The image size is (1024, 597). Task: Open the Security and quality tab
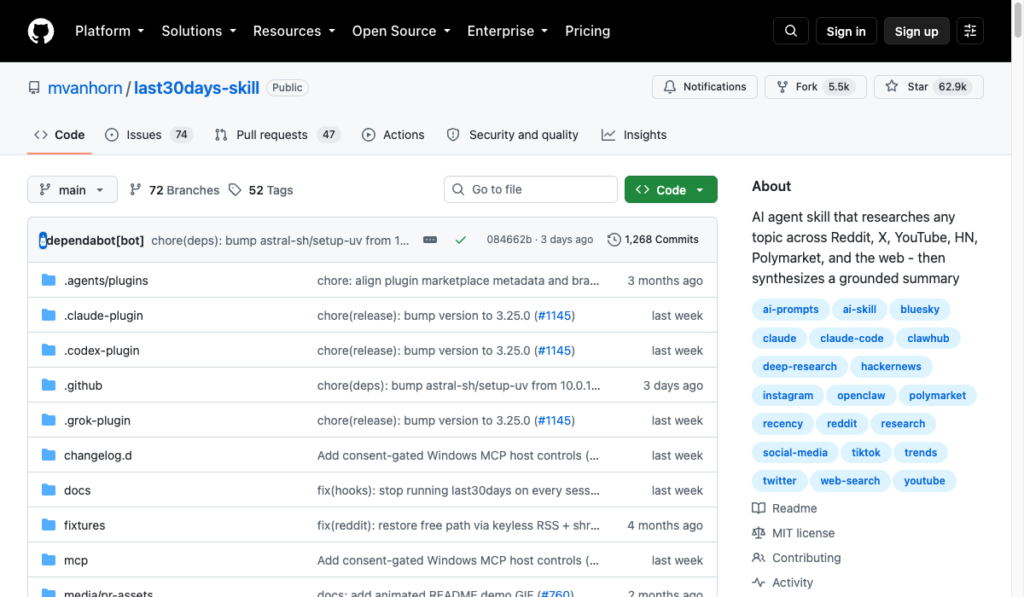click(x=513, y=135)
